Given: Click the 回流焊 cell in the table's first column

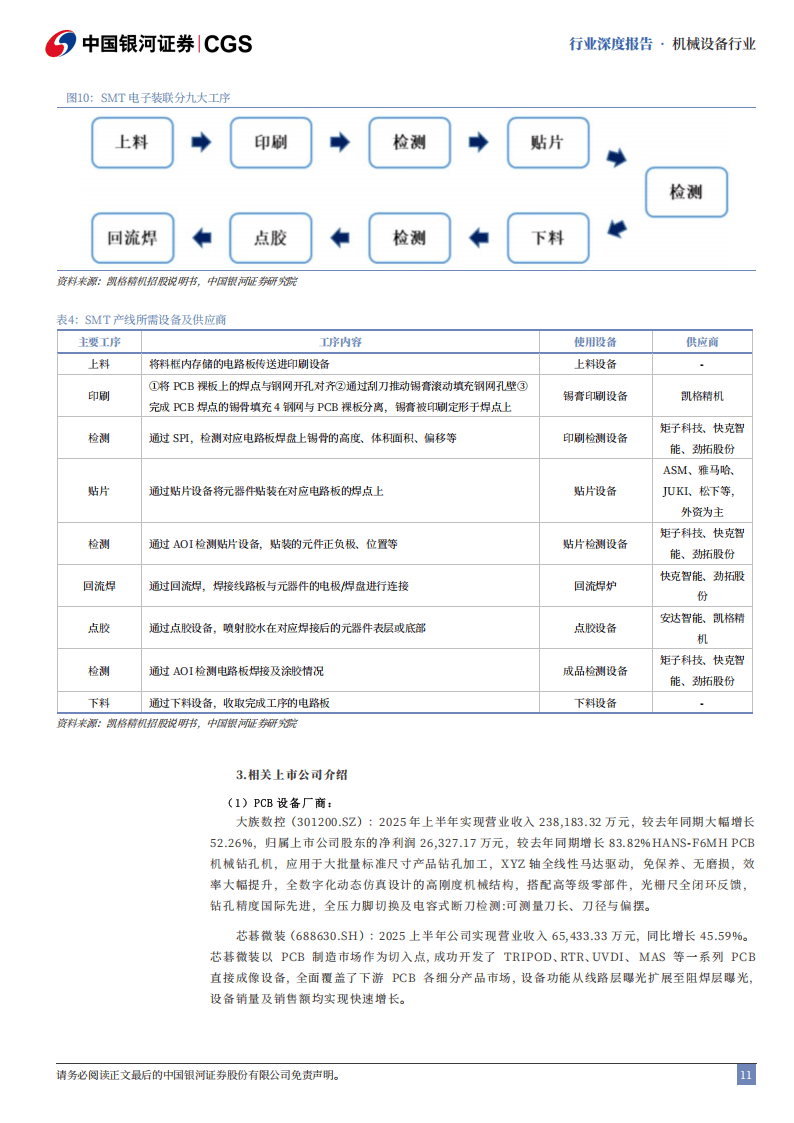Looking at the screenshot, I should pyautogui.click(x=100, y=586).
